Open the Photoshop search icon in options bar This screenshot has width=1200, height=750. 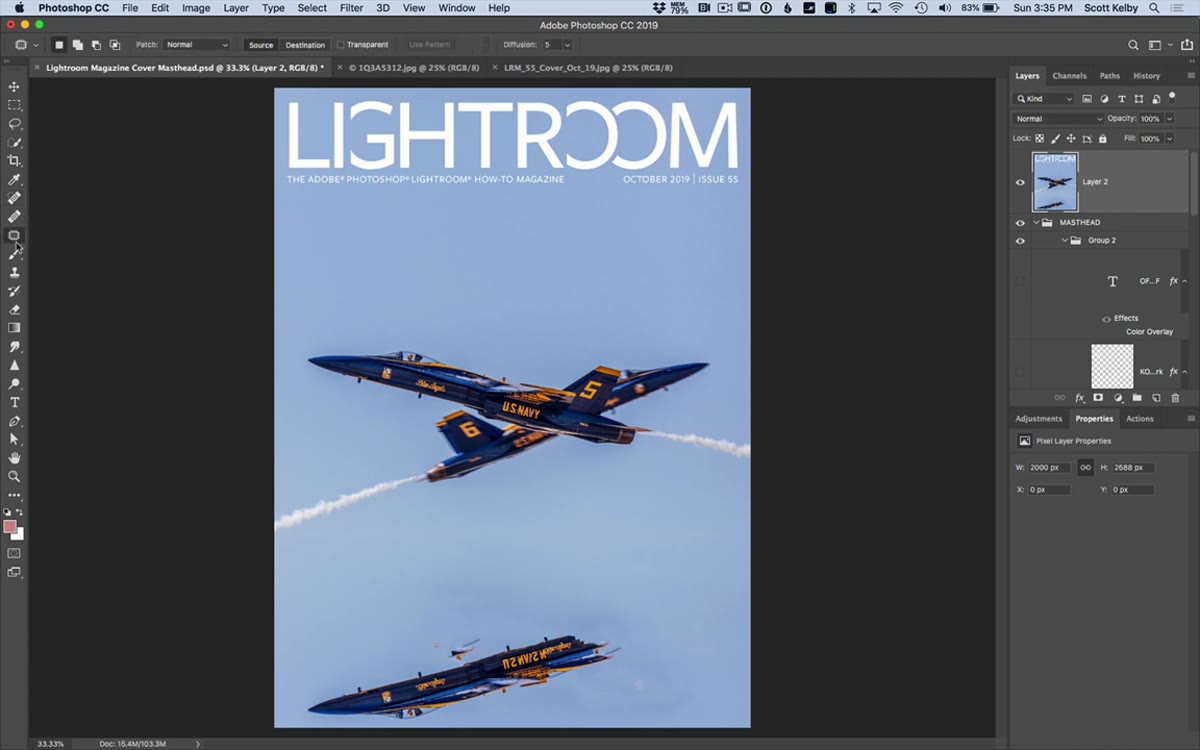point(1133,45)
